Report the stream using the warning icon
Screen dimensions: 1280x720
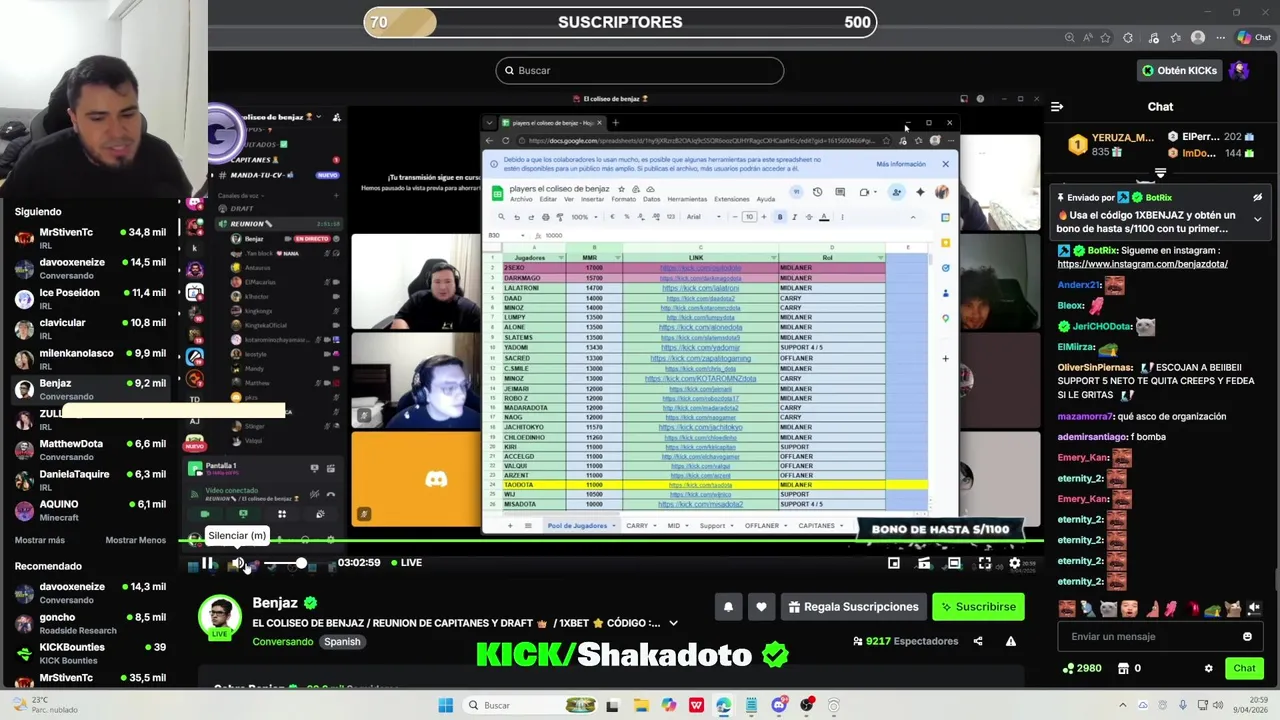point(1011,641)
